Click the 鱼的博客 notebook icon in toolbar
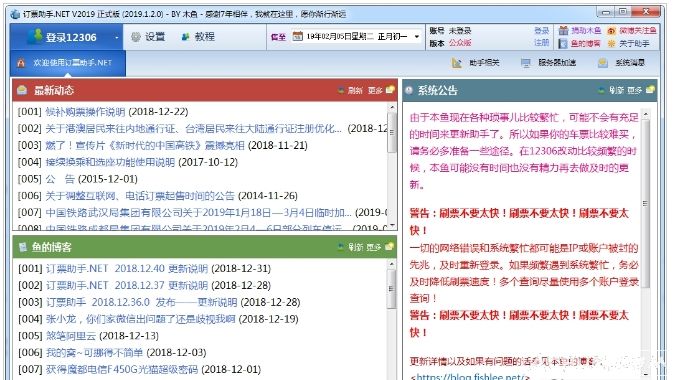The height and width of the screenshot is (380, 674). (x=563, y=43)
